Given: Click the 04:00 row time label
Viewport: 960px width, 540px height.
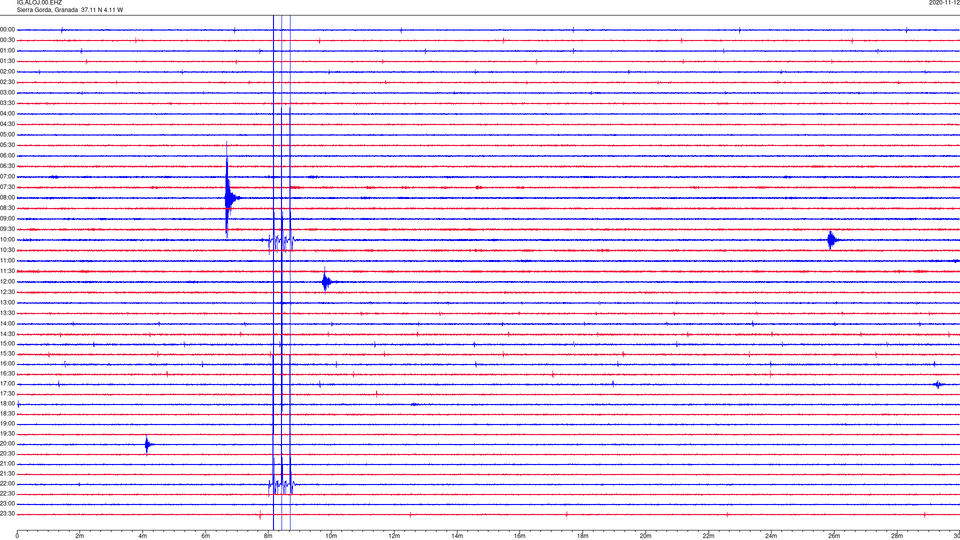Looking at the screenshot, I should click(x=7, y=113).
